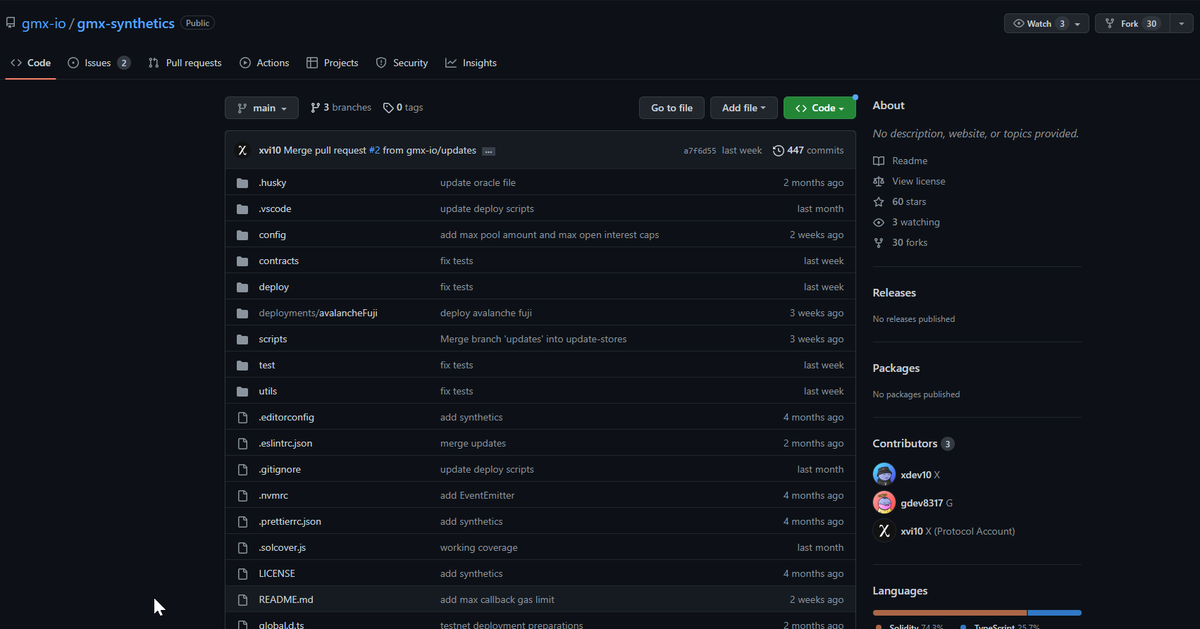The image size is (1200, 629).
Task: Click the deployments/avalancheFuji folder icon
Action: coord(242,313)
